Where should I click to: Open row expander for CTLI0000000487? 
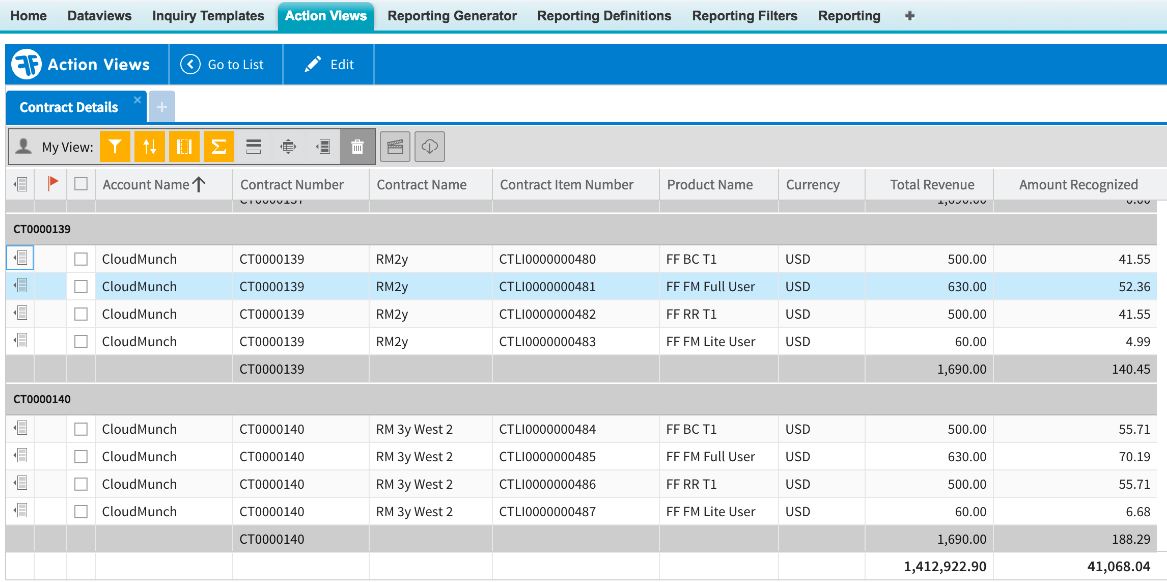[21, 512]
